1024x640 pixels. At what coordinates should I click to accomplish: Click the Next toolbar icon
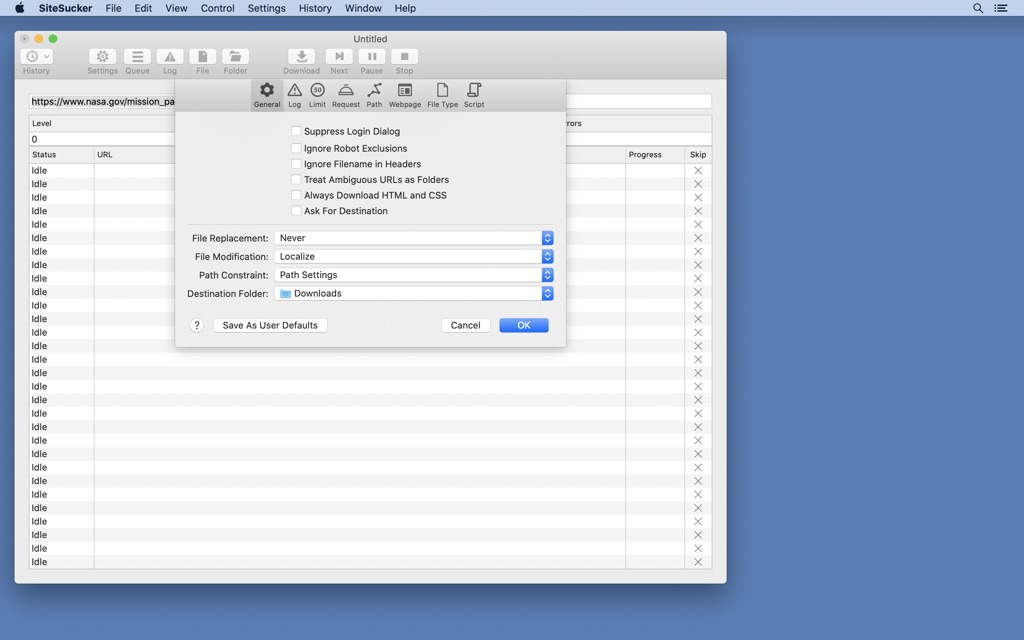click(x=339, y=57)
